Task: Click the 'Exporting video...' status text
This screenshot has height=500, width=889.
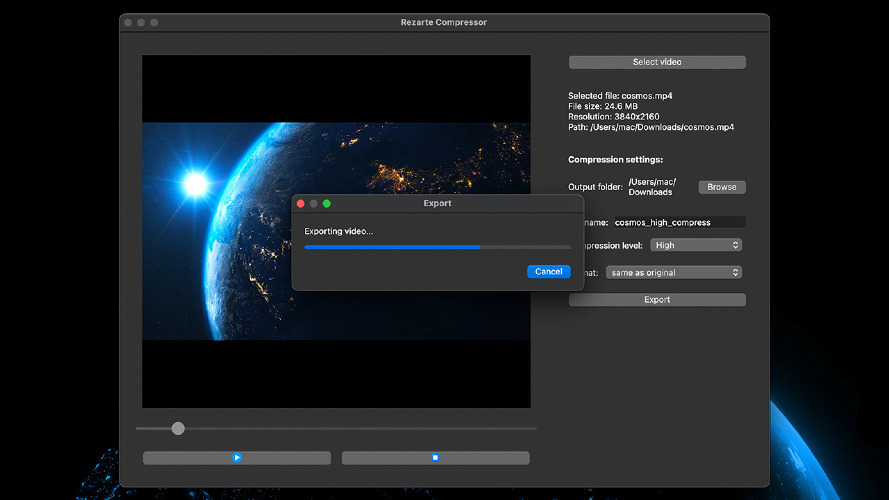Action: (338, 231)
